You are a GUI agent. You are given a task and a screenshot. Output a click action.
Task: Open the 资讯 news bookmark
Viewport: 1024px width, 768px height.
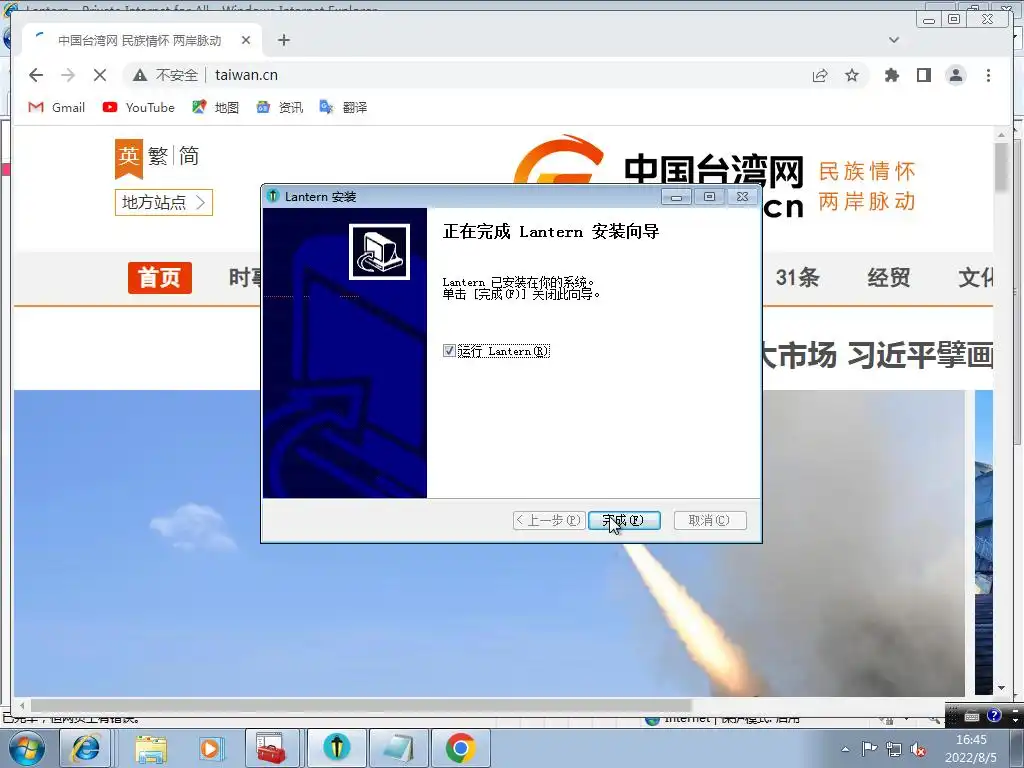pos(280,108)
